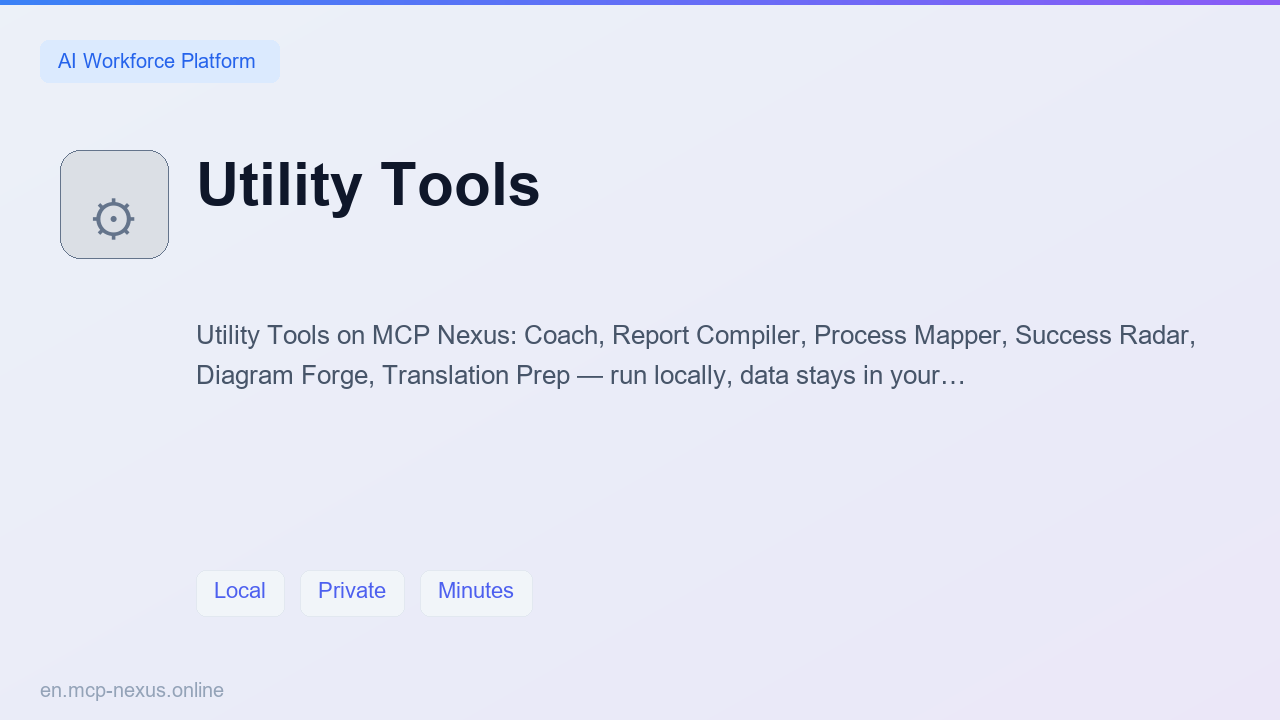Click the Utility Tools heading

368,185
